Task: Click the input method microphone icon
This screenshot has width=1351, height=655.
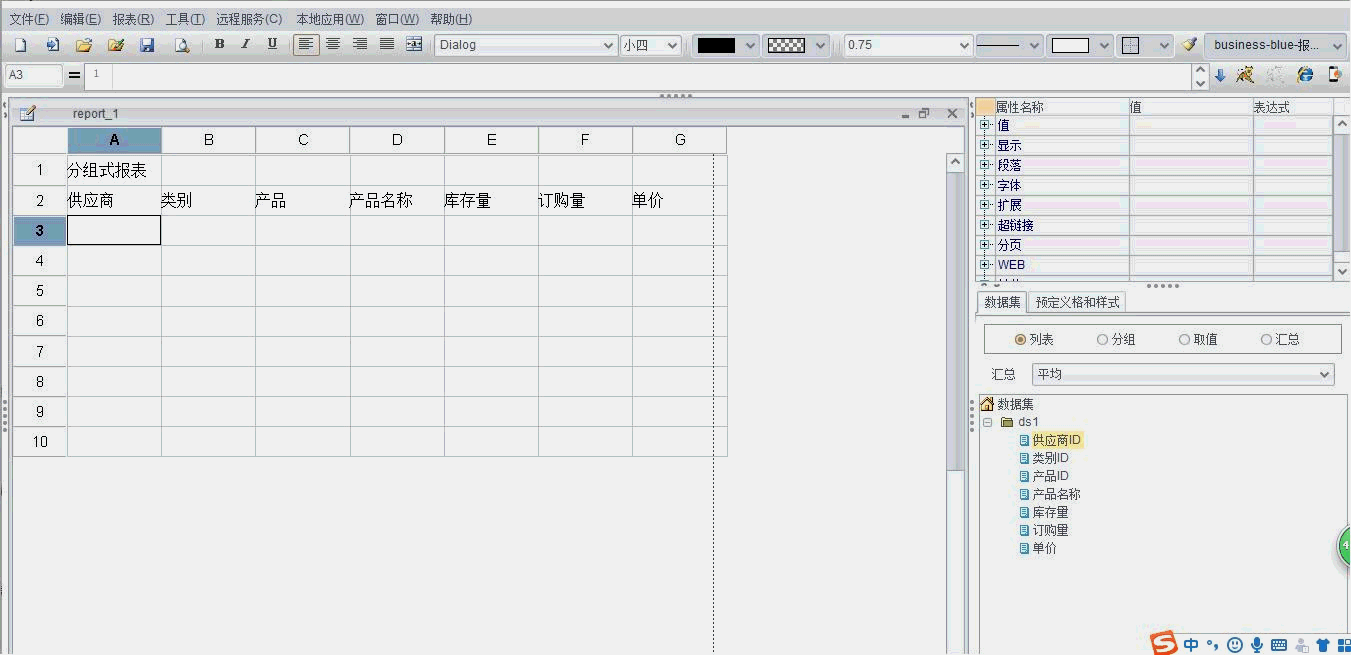Action: click(1257, 645)
